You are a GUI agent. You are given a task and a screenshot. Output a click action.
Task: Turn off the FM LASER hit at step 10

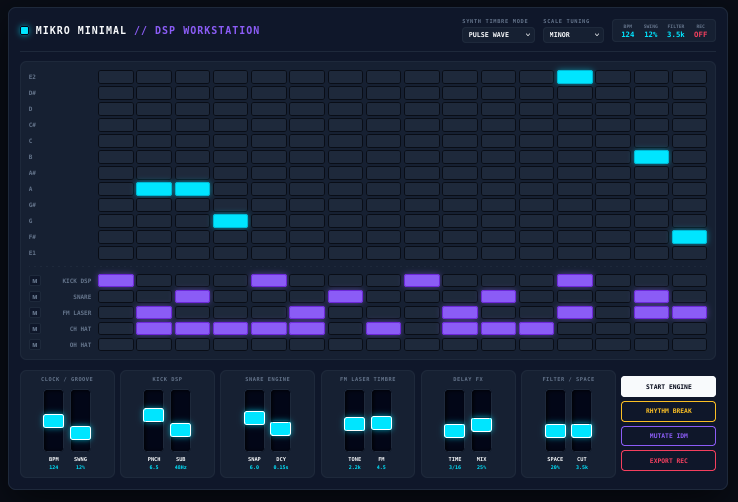pos(460,313)
